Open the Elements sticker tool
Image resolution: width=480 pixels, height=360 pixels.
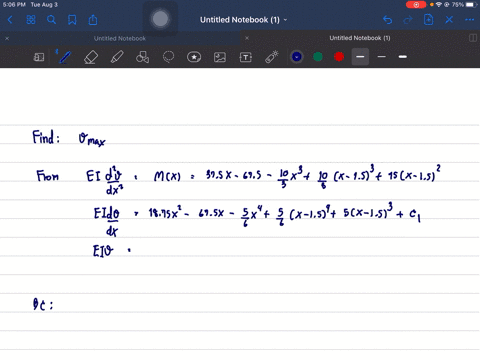point(194,57)
